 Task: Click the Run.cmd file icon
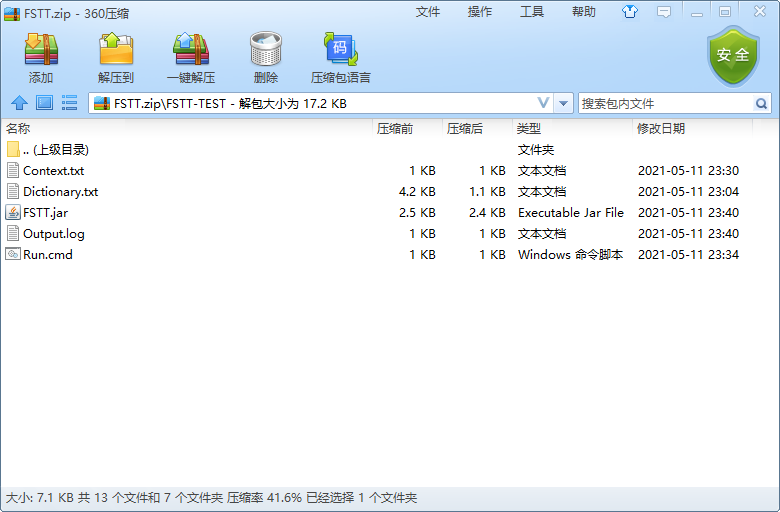[x=13, y=254]
